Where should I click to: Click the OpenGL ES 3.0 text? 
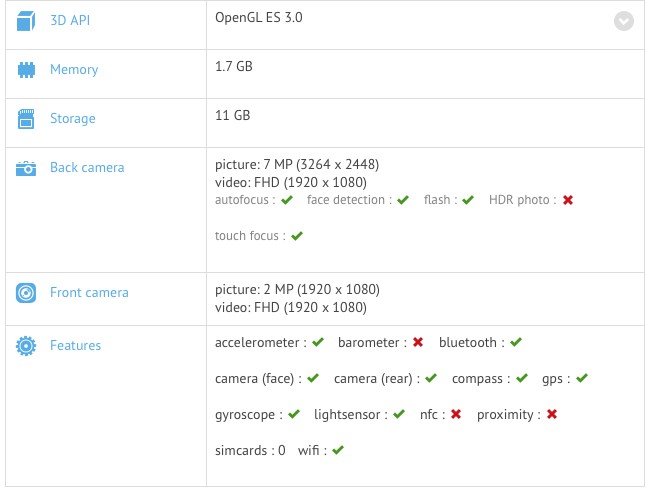click(x=259, y=18)
